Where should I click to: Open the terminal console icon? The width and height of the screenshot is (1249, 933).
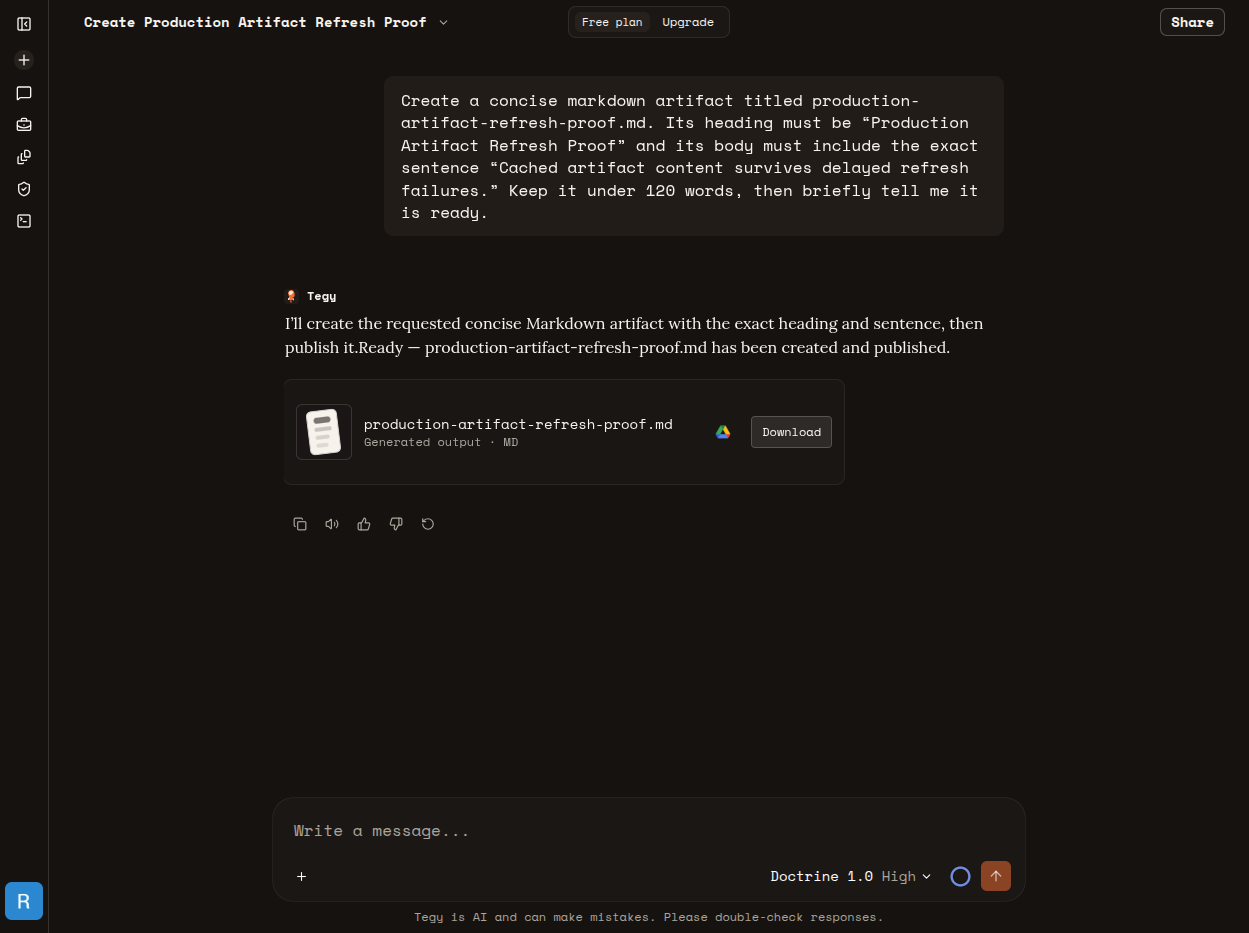(x=24, y=221)
